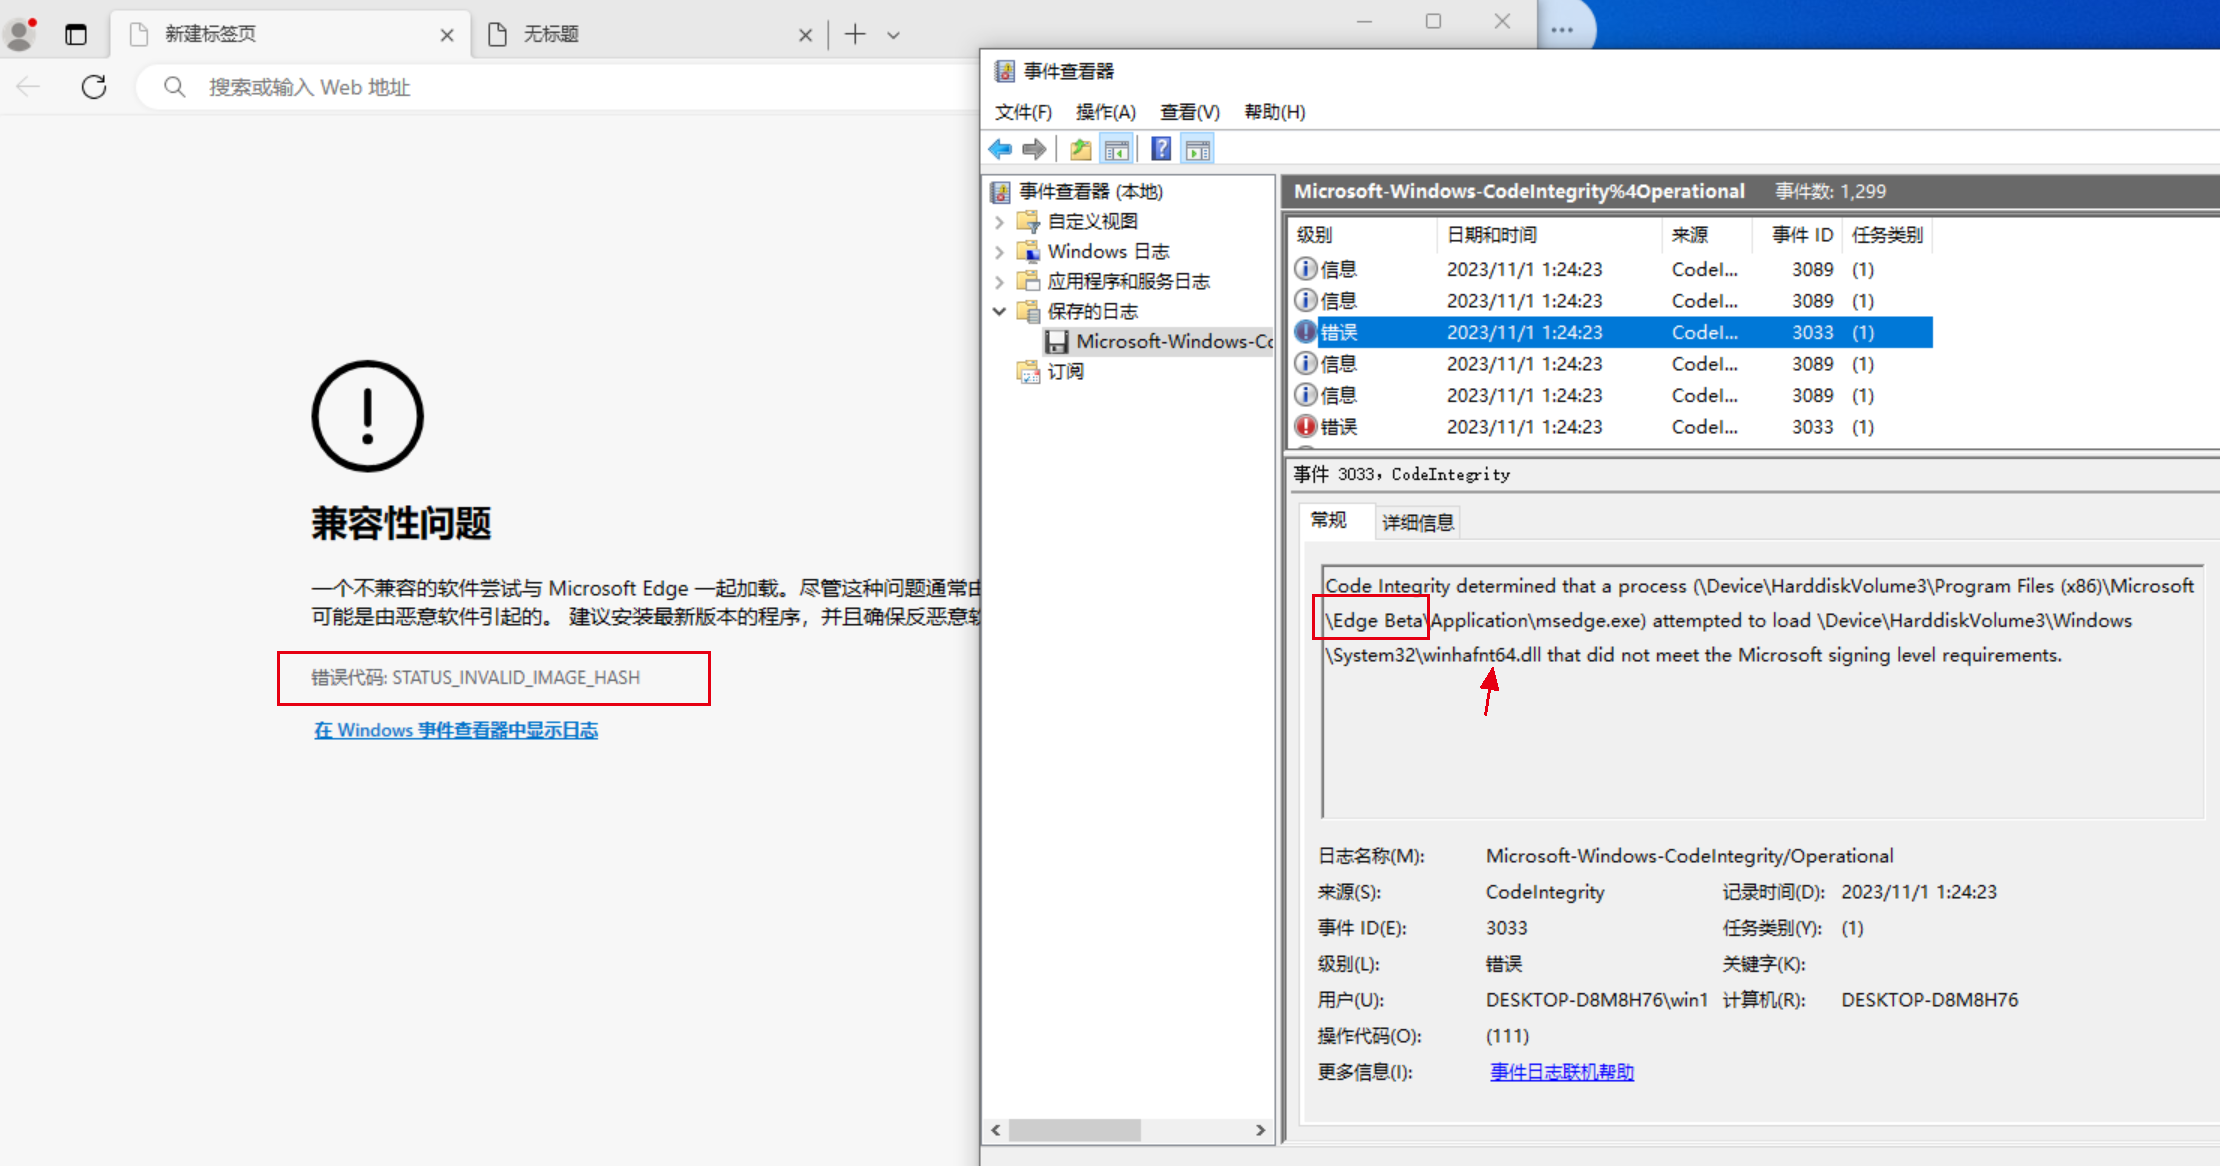
Task: Open the browser tab list dropdown chevron
Action: click(893, 34)
